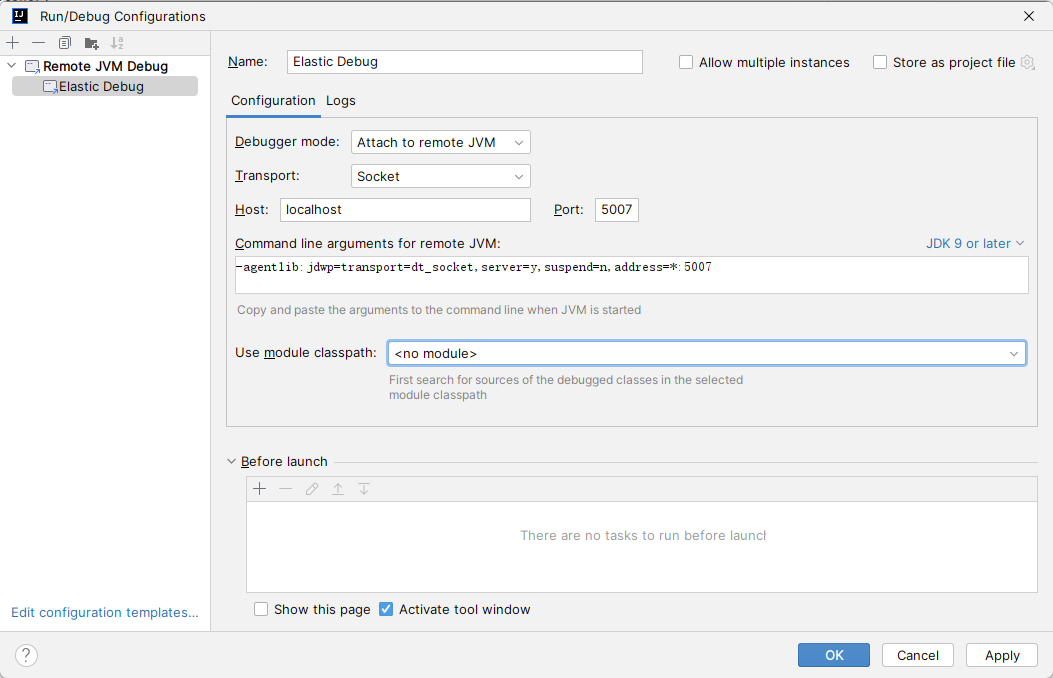
Task: Collapse Remote JVM Debug tree node
Action: (x=12, y=66)
